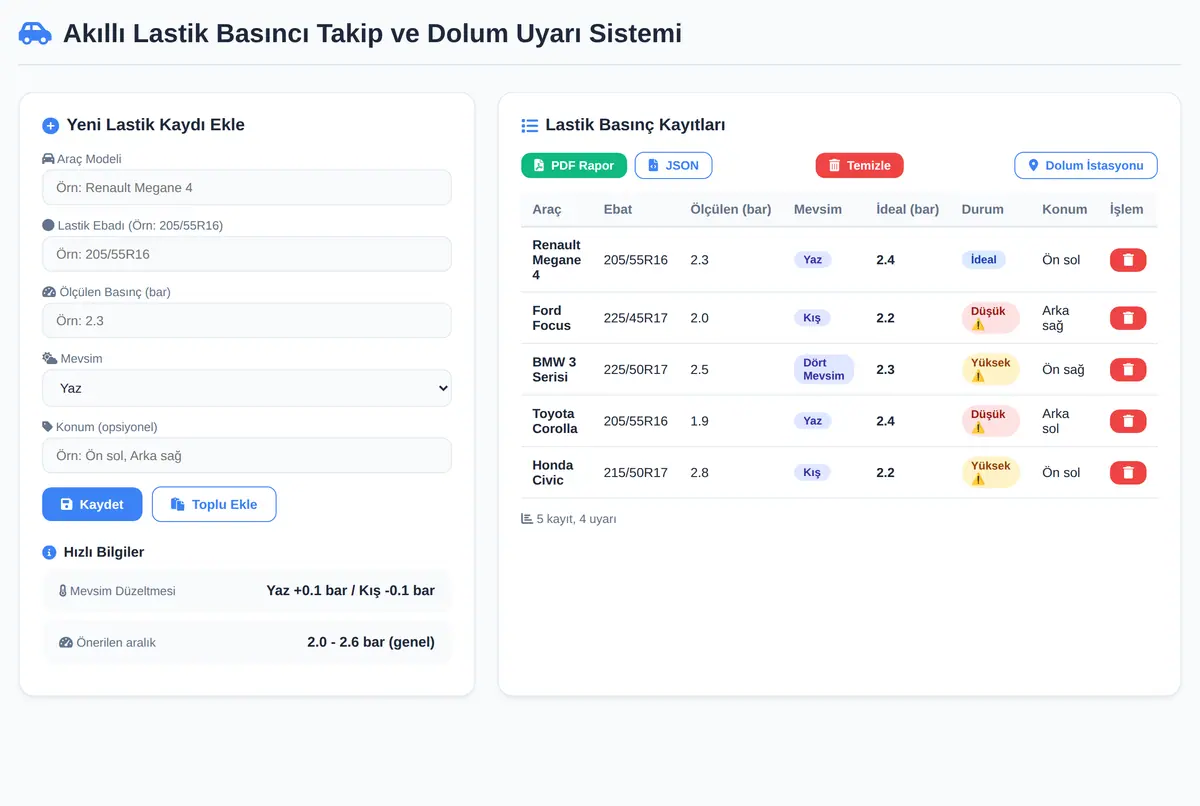Click the Ön sağ location cell

[x=1063, y=370]
